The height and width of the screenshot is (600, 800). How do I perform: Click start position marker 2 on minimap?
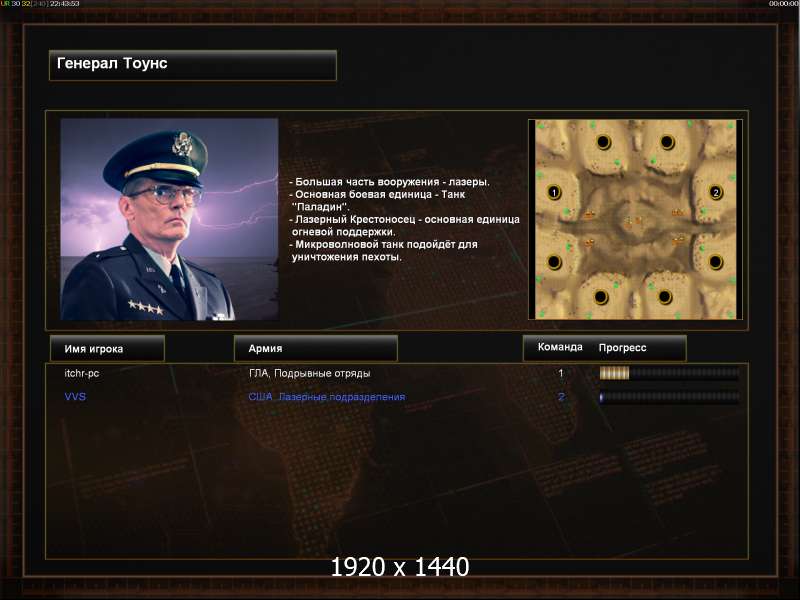716,192
